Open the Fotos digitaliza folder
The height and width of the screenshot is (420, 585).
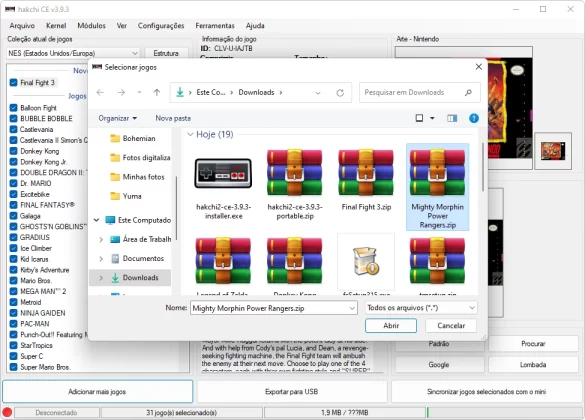pos(140,158)
